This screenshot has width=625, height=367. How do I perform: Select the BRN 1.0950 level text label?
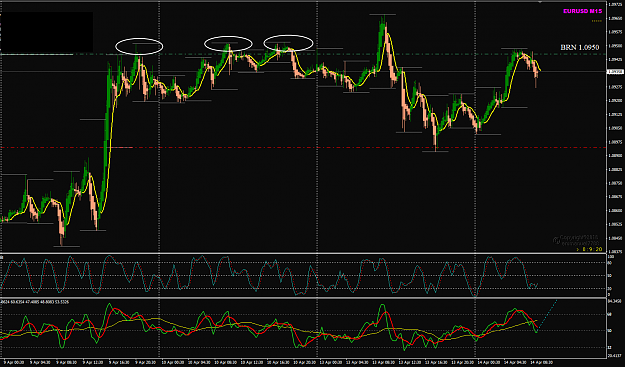[x=580, y=47]
